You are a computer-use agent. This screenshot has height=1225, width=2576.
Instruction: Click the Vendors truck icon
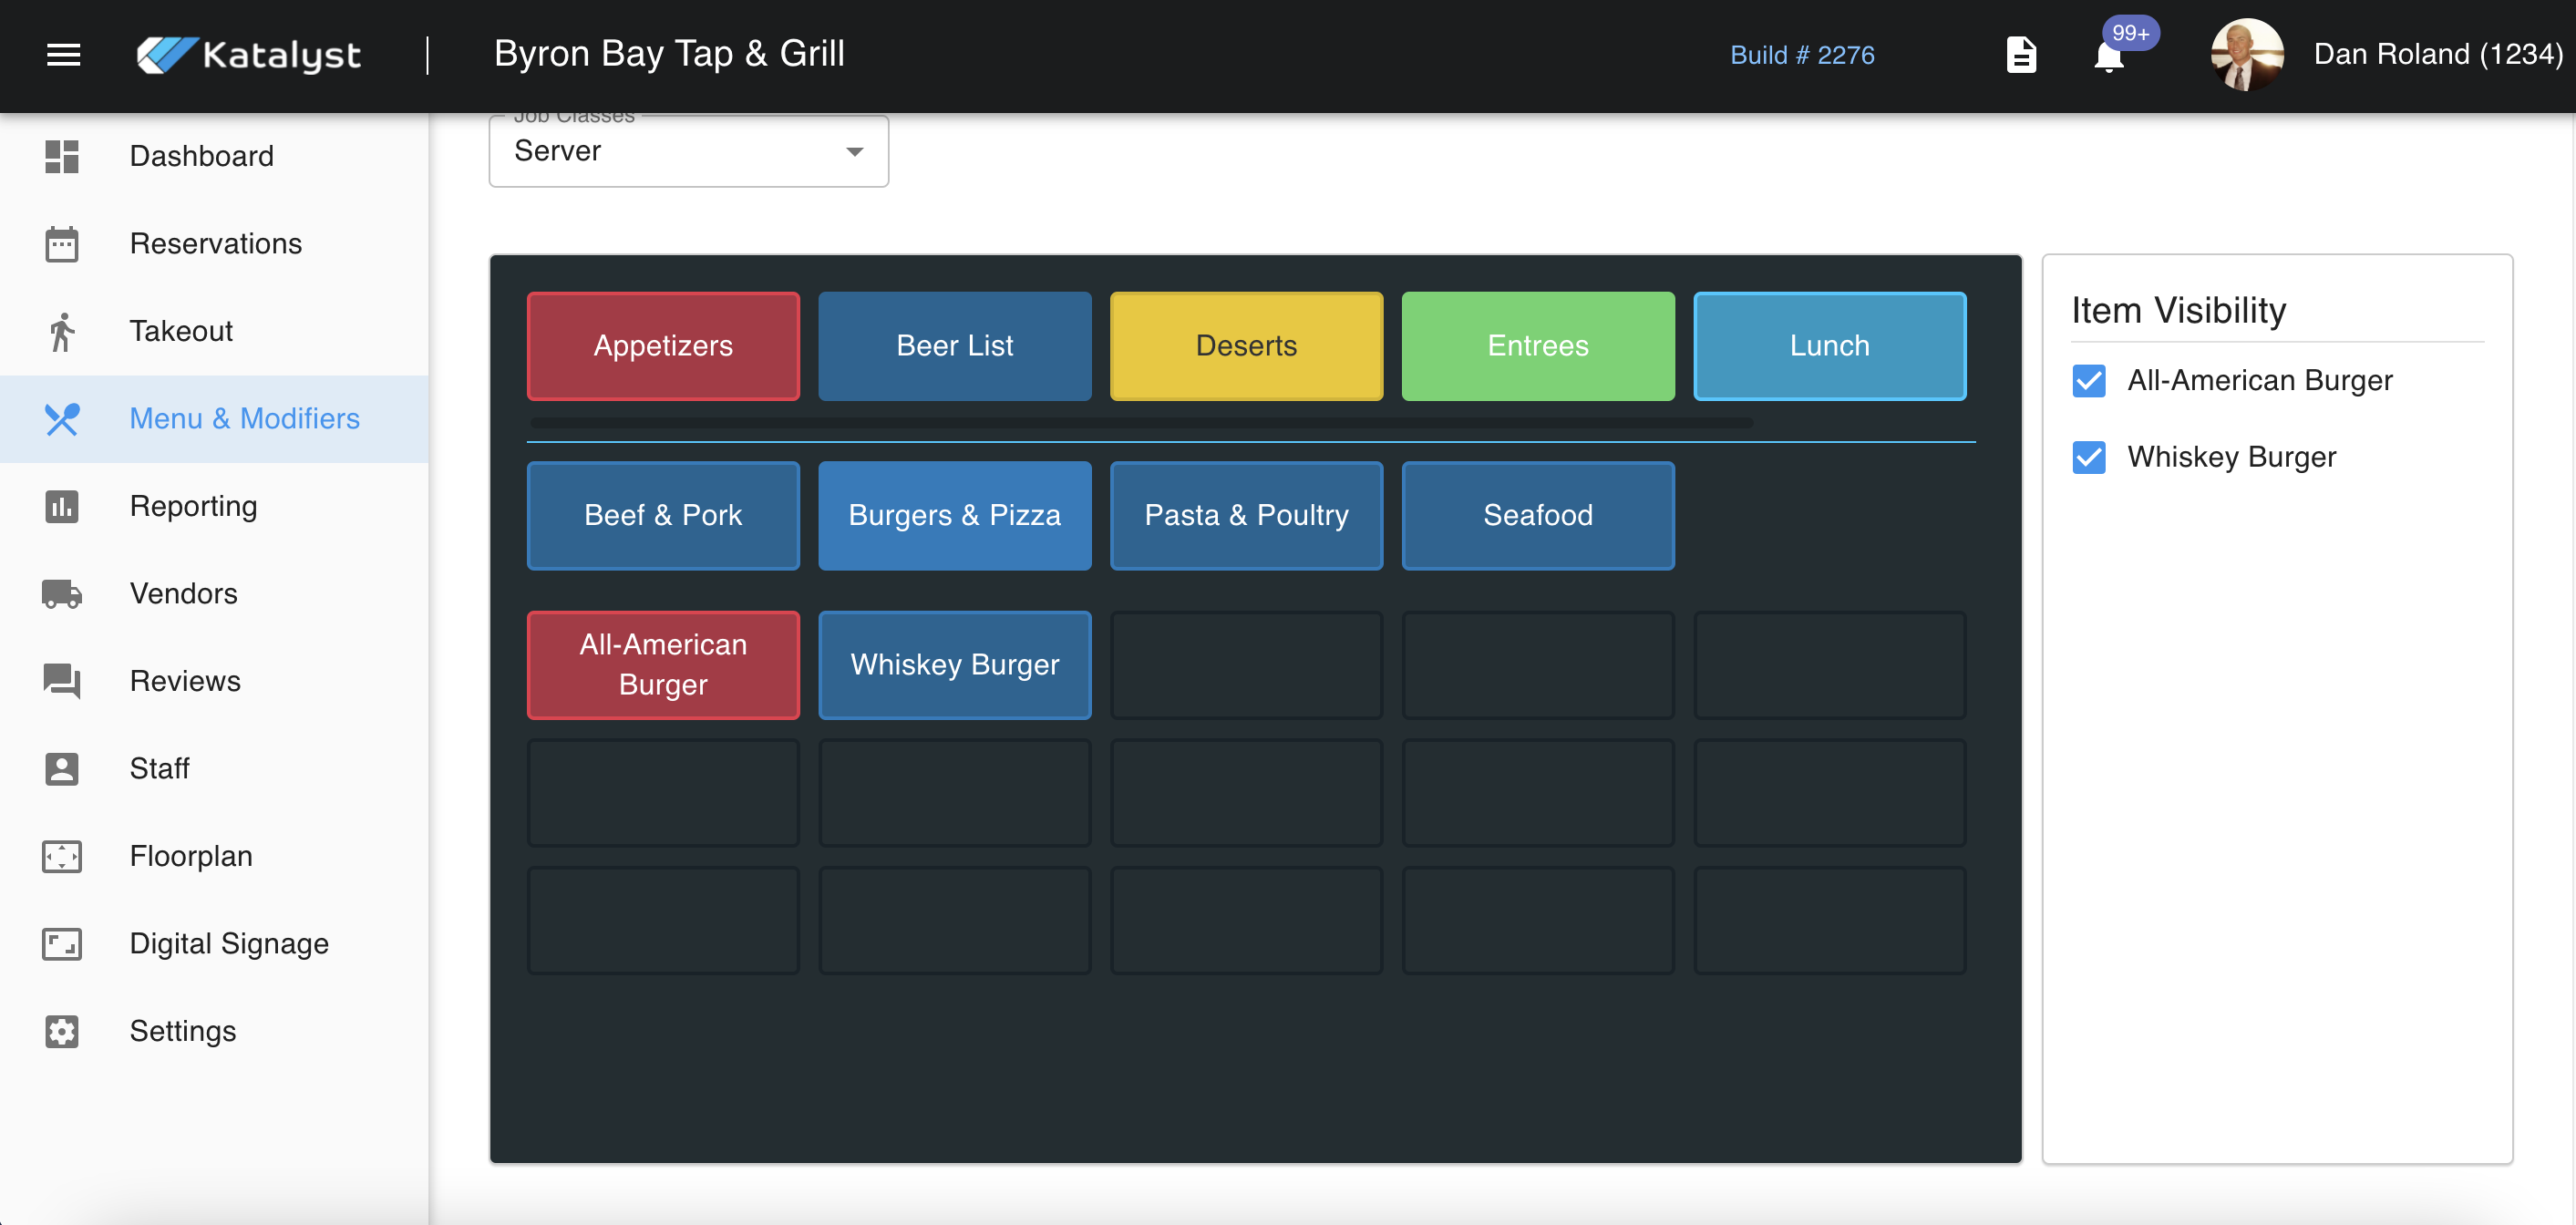click(x=62, y=594)
